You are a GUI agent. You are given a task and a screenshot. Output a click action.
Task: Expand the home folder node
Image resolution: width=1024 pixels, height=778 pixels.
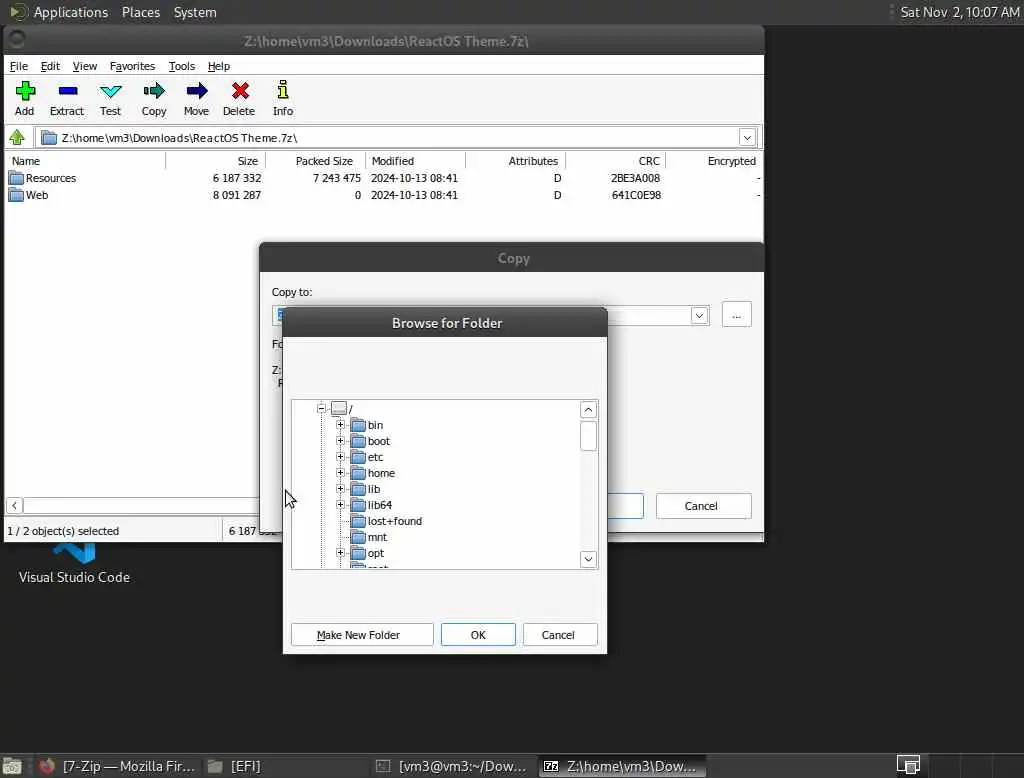340,472
